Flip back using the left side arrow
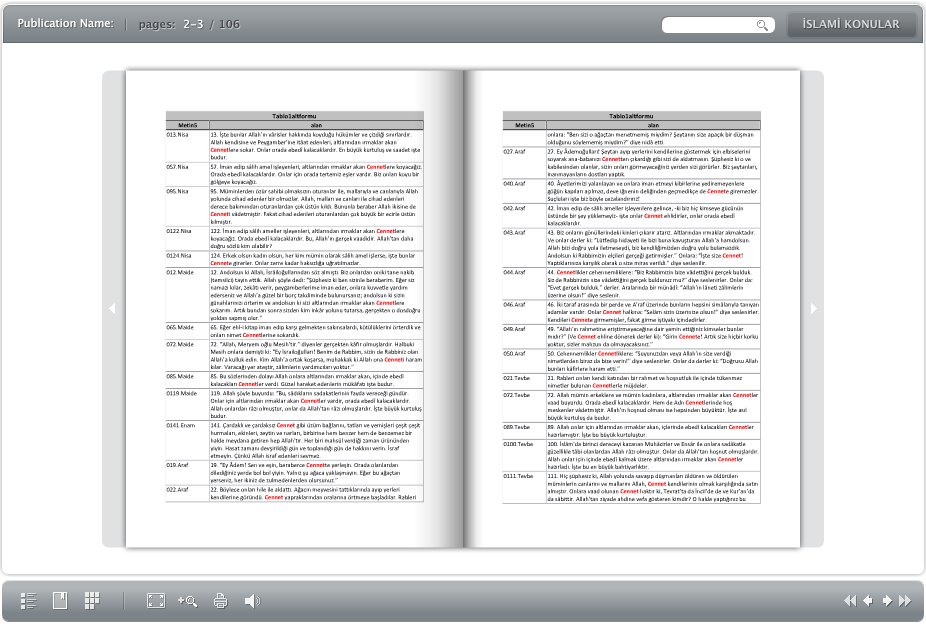This screenshot has height=624, width=926. [112, 309]
